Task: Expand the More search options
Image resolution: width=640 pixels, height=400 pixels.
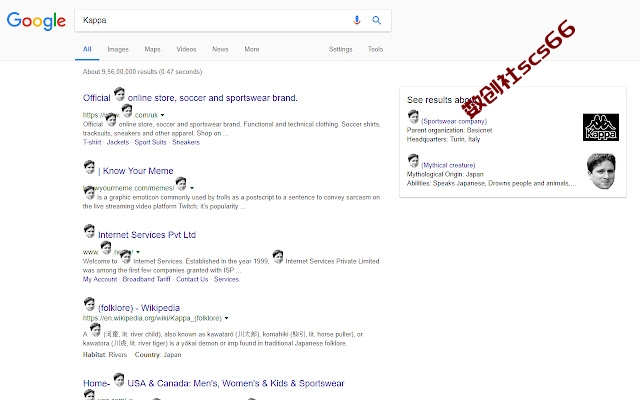Action: [x=252, y=49]
